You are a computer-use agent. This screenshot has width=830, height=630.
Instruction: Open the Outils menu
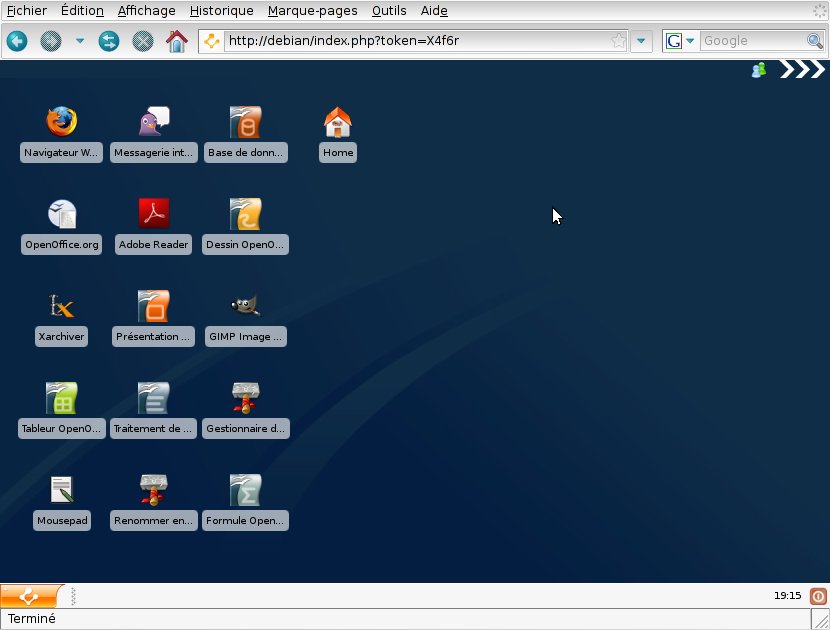click(x=389, y=11)
